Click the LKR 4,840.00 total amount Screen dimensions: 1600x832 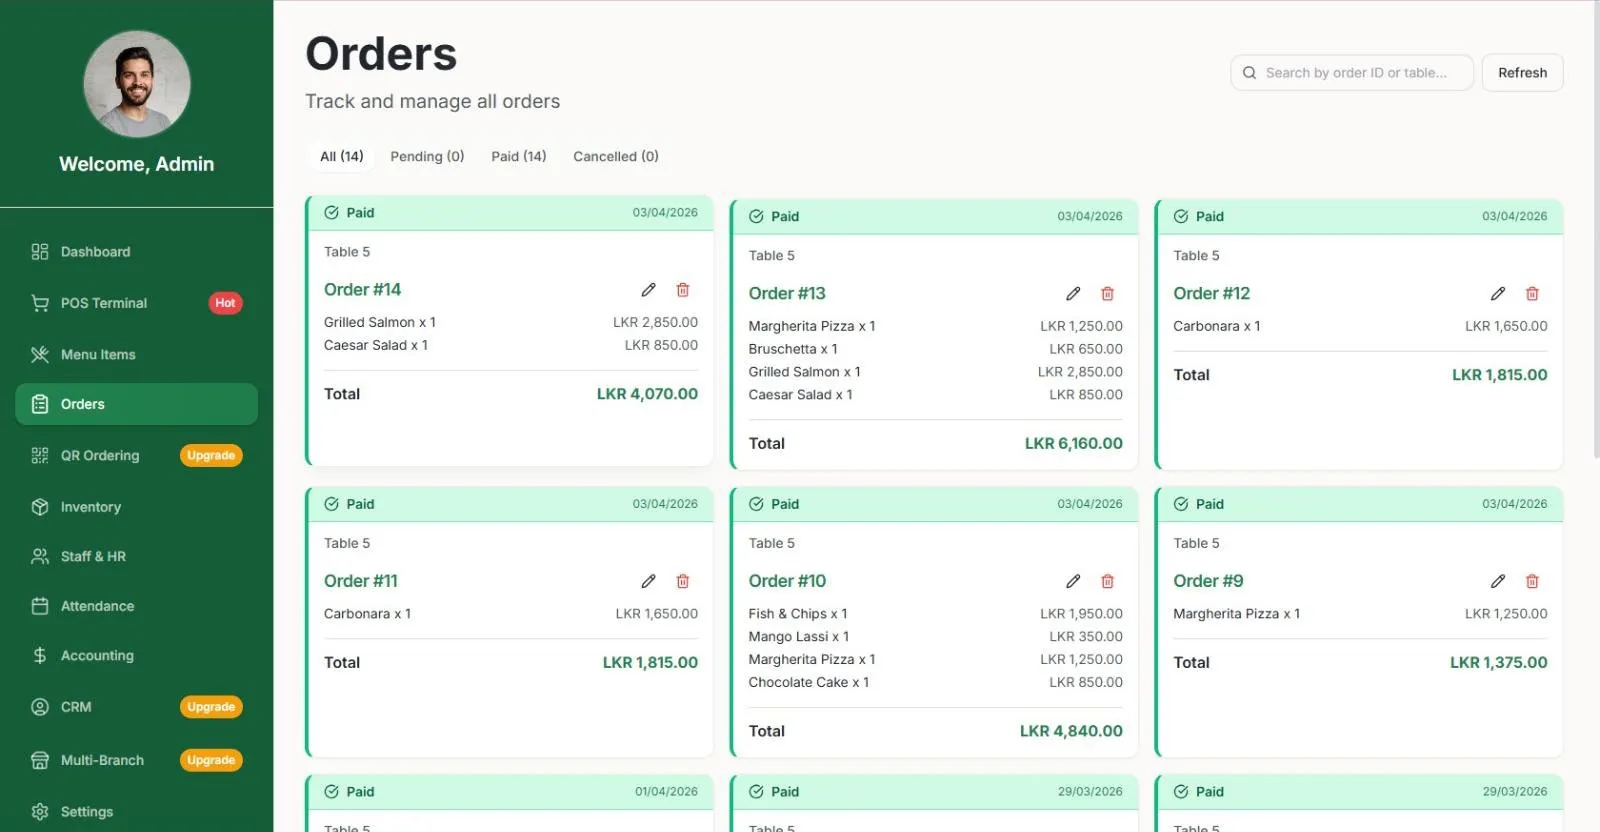(x=1071, y=732)
